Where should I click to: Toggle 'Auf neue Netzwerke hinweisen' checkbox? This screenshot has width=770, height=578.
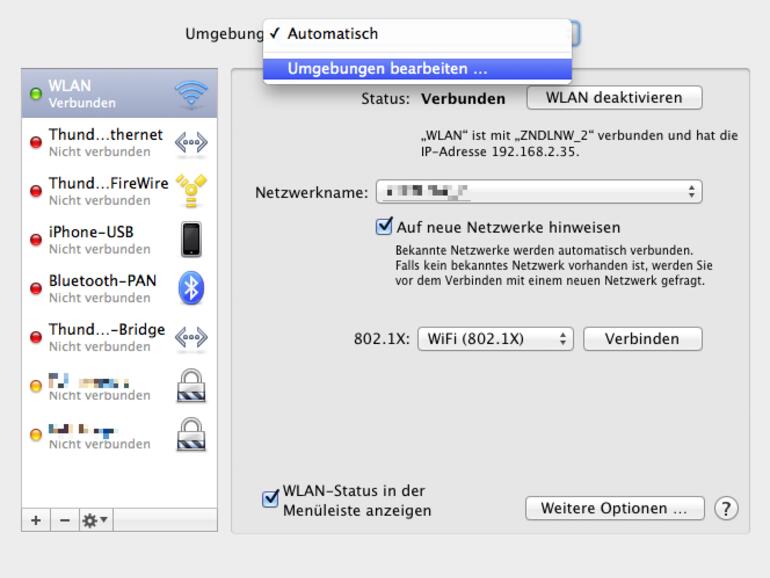coord(384,226)
